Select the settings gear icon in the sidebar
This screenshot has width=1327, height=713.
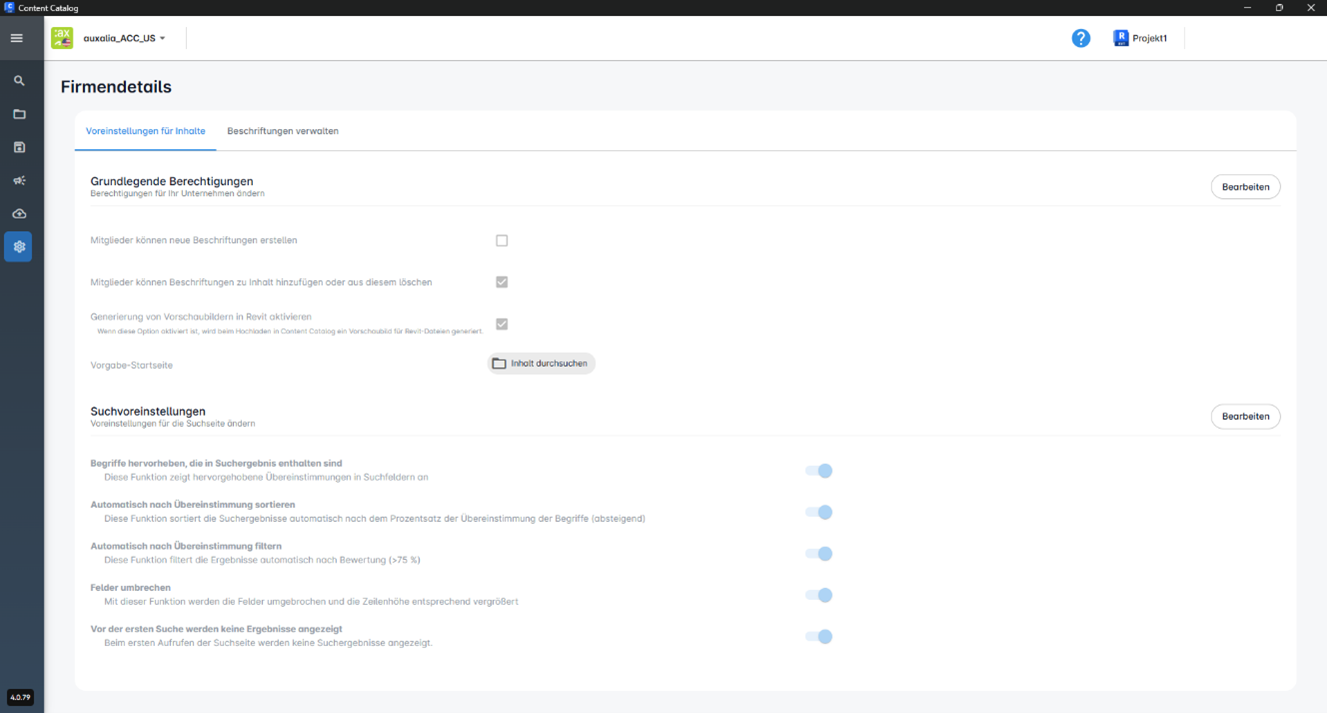click(x=19, y=247)
